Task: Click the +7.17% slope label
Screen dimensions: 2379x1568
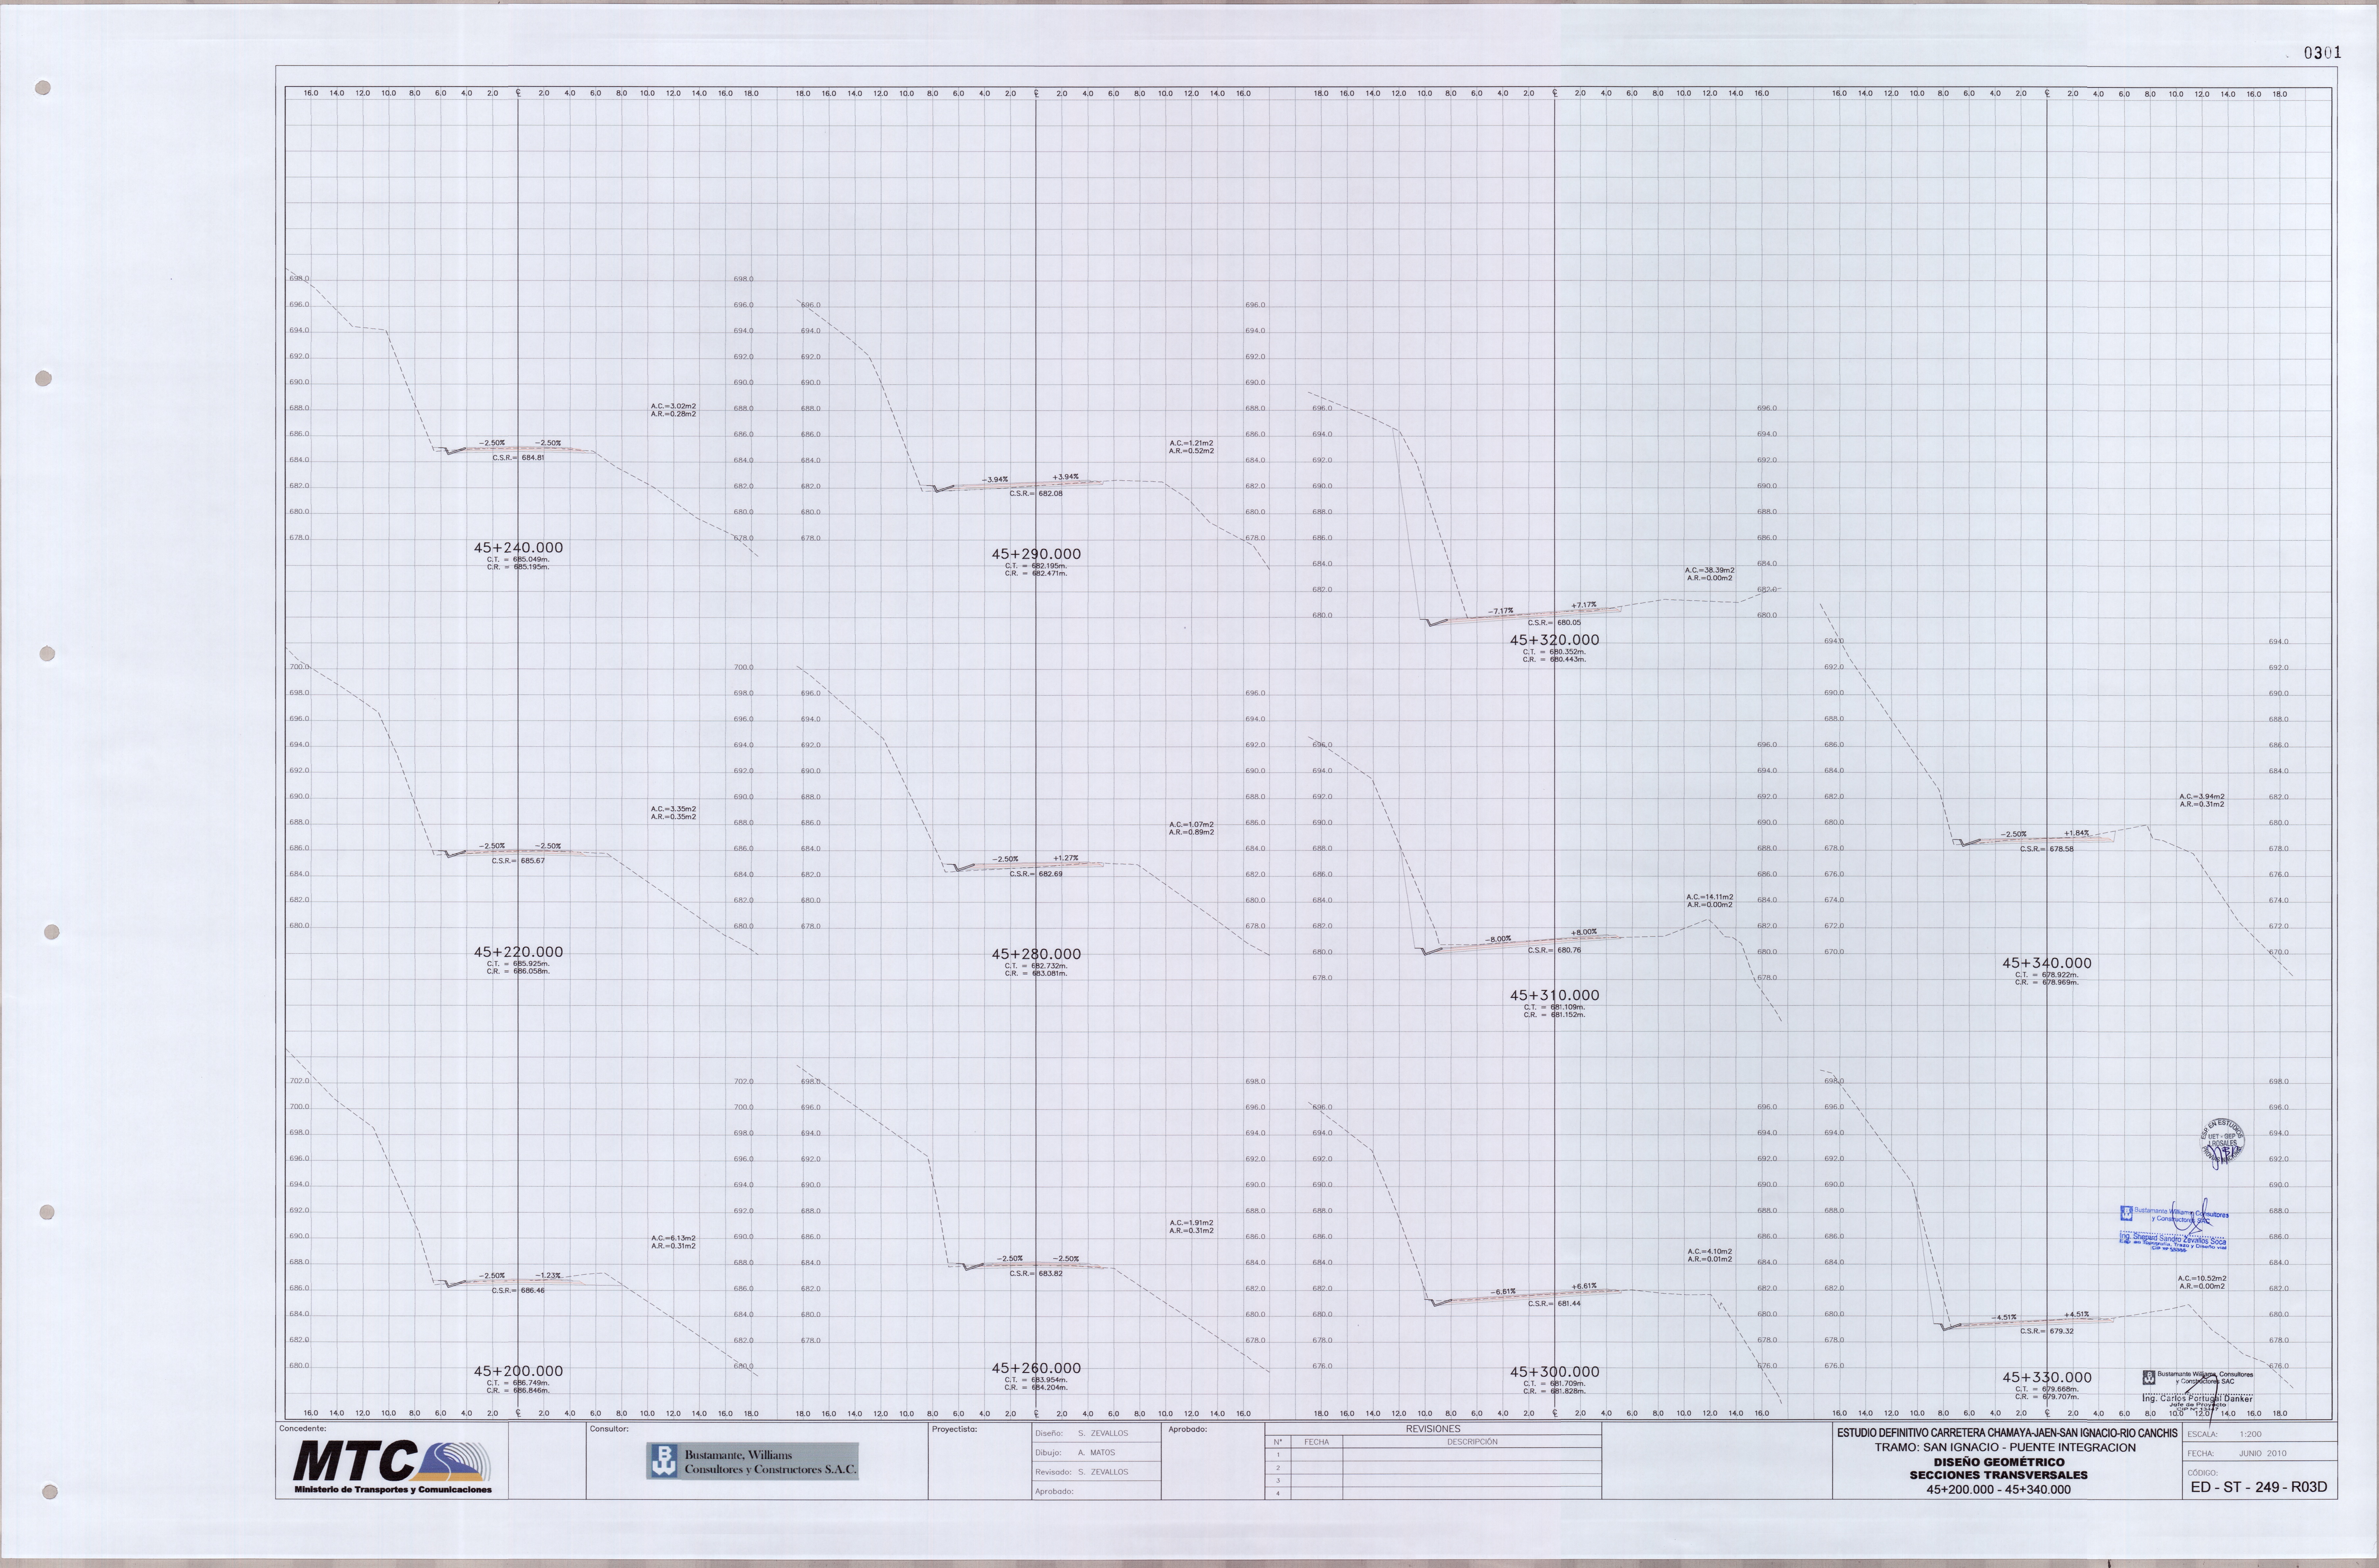Action: 1584,605
